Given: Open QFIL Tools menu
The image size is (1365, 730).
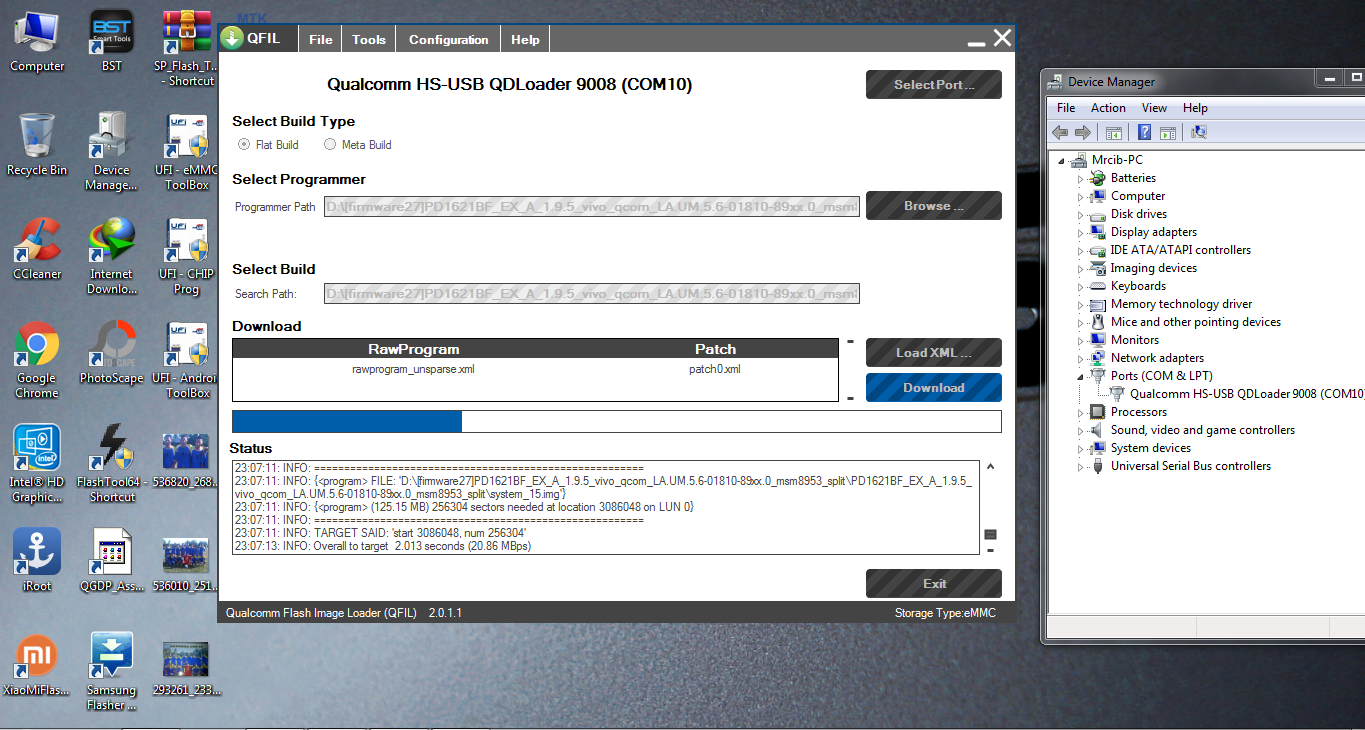Looking at the screenshot, I should [x=369, y=40].
